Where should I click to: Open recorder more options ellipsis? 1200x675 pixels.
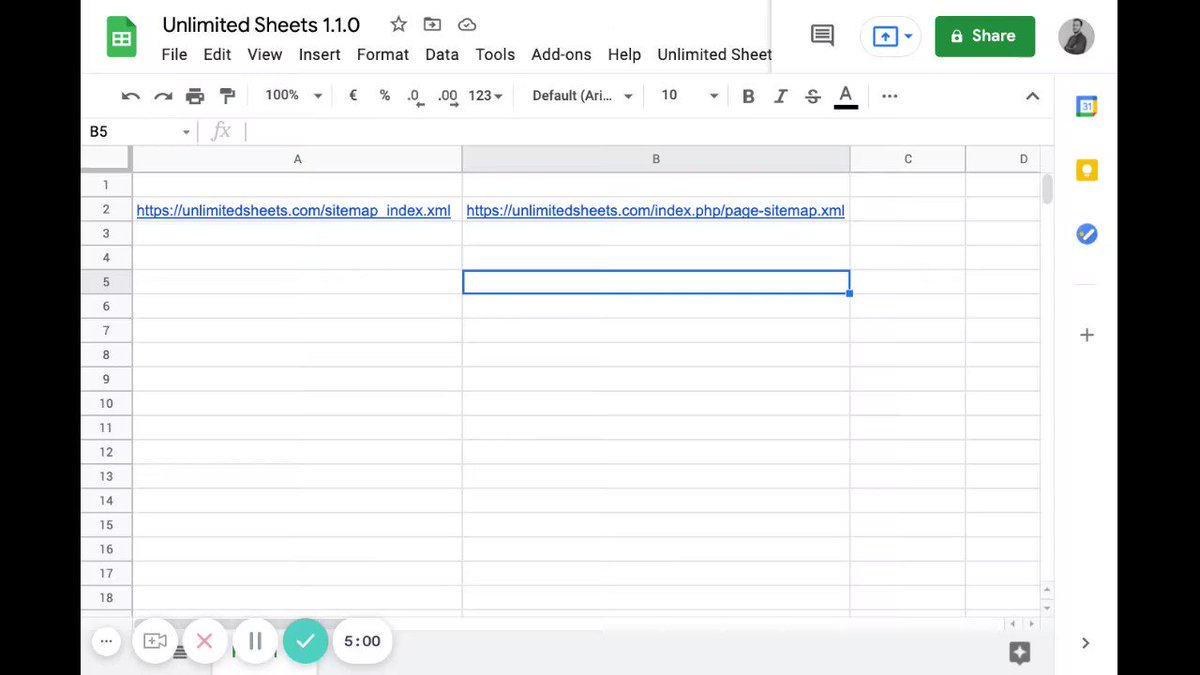point(107,641)
